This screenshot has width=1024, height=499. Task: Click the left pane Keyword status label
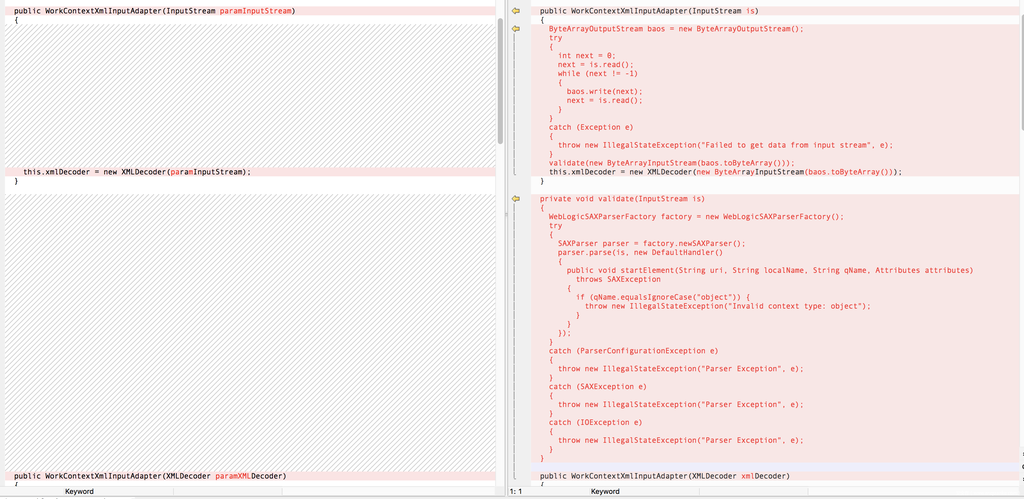coord(79,491)
